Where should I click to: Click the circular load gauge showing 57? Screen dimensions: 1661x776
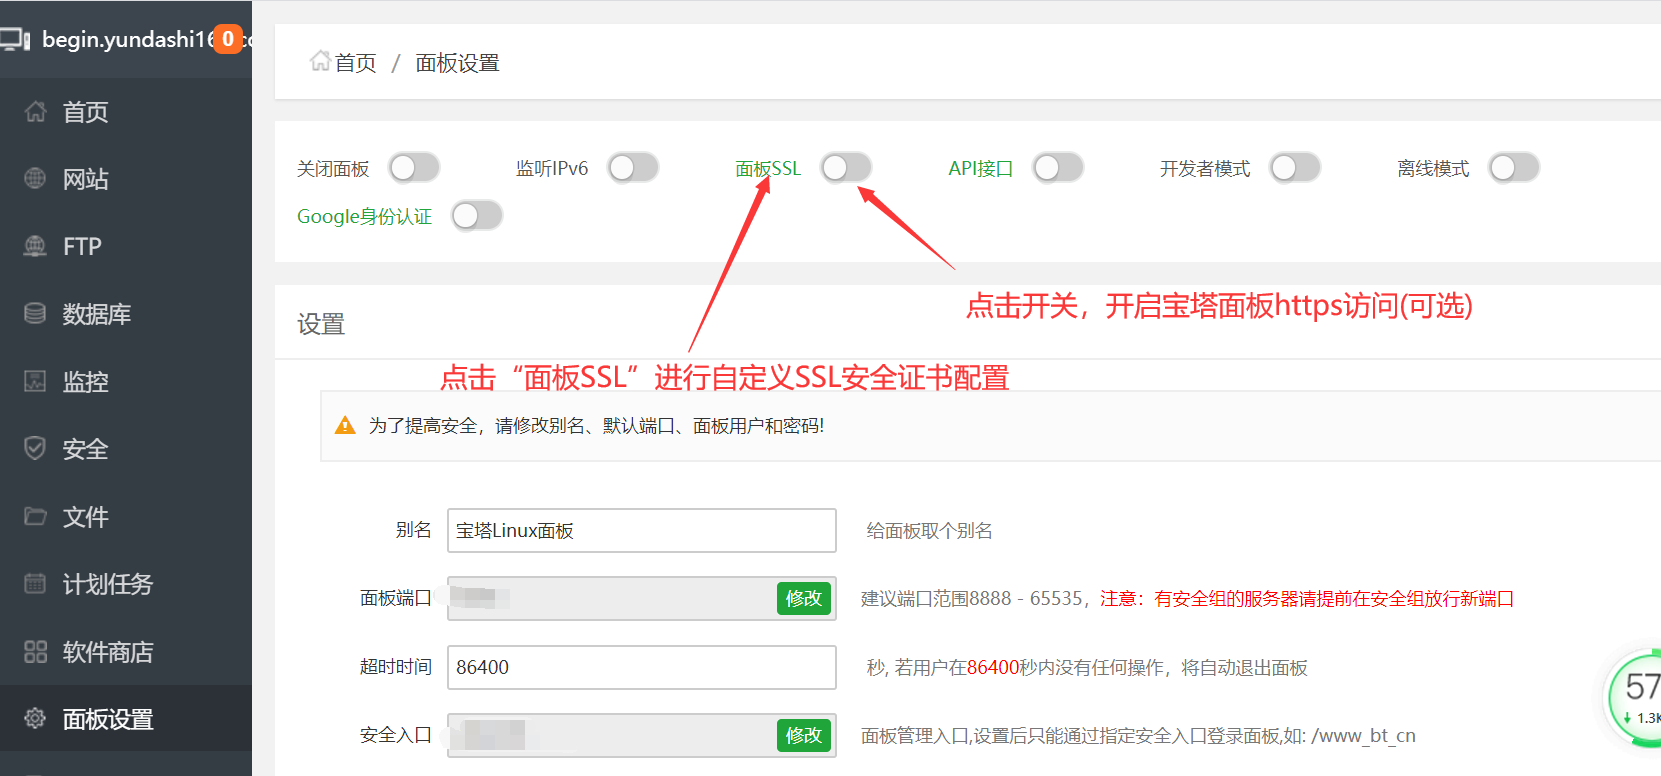[x=1633, y=697]
